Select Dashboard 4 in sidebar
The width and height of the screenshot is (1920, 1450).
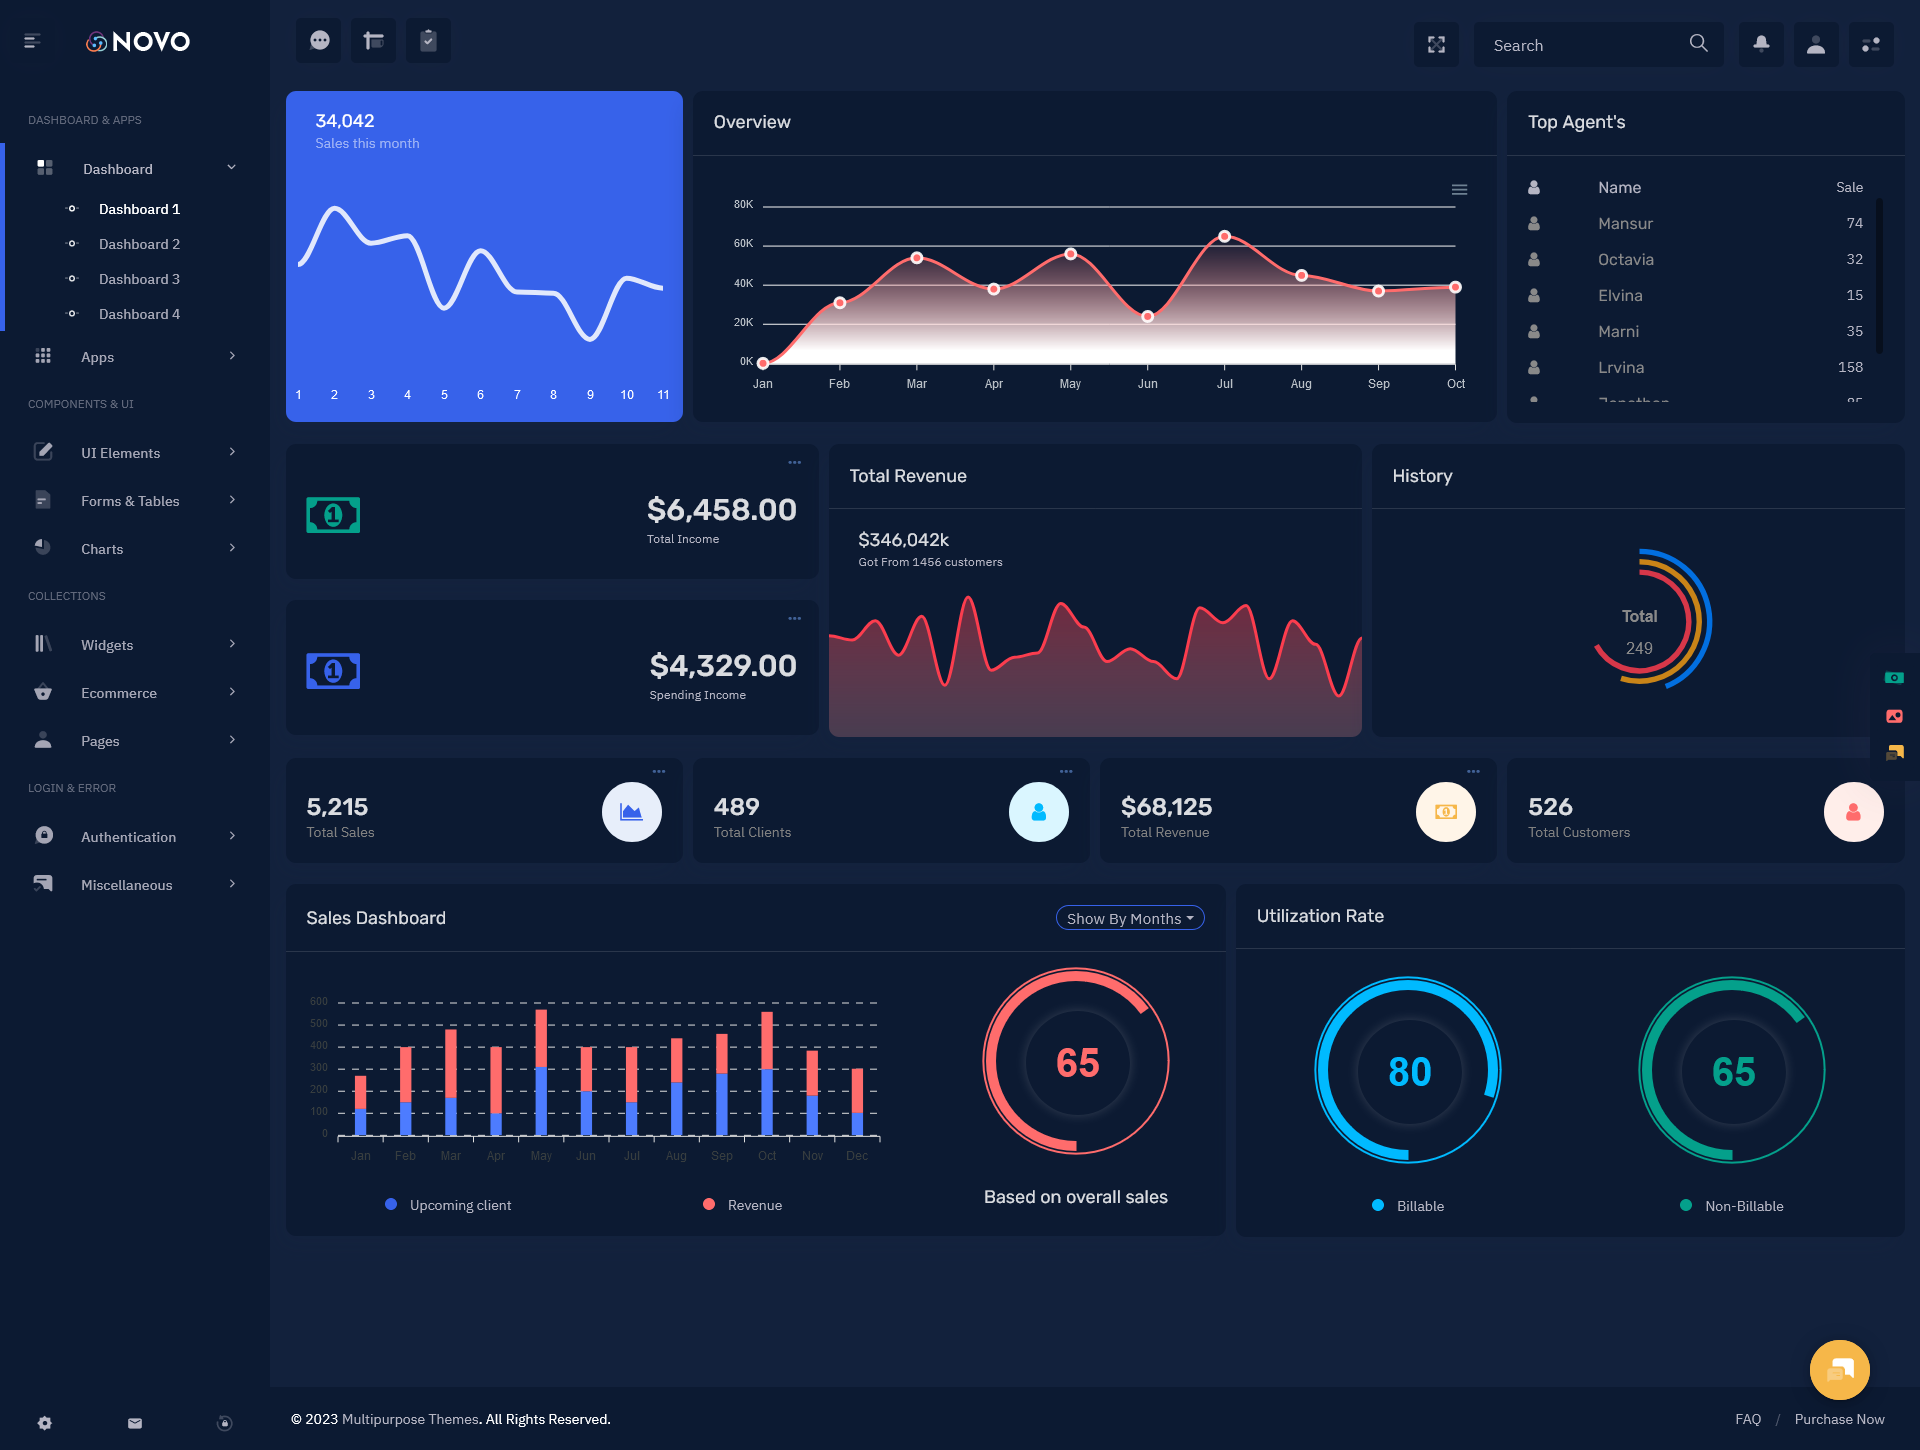[139, 314]
